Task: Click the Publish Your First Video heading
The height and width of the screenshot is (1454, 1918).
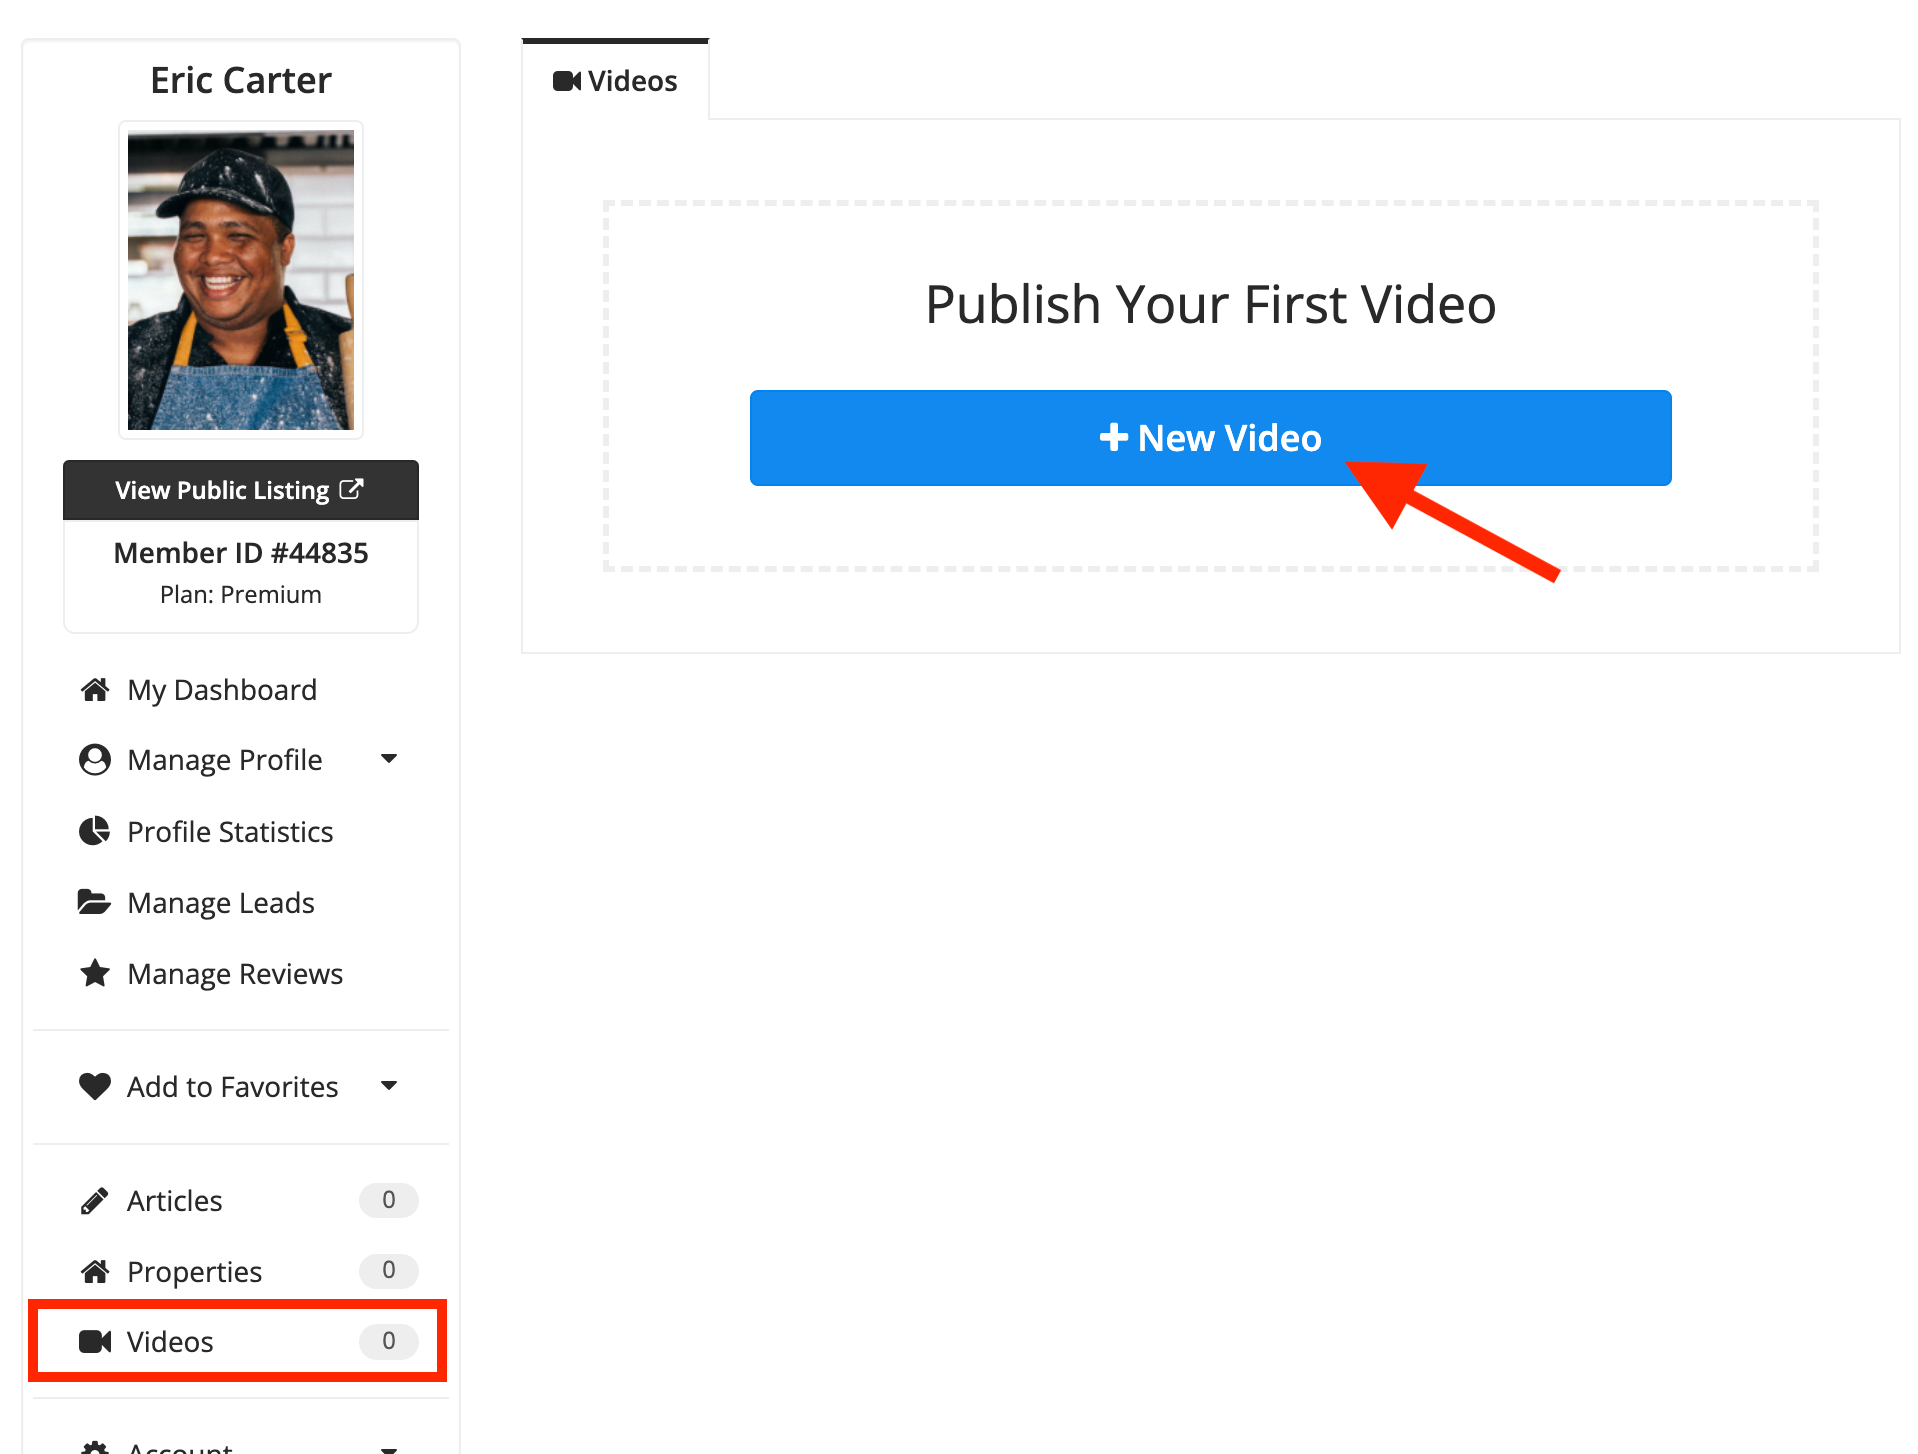Action: pyautogui.click(x=1211, y=305)
